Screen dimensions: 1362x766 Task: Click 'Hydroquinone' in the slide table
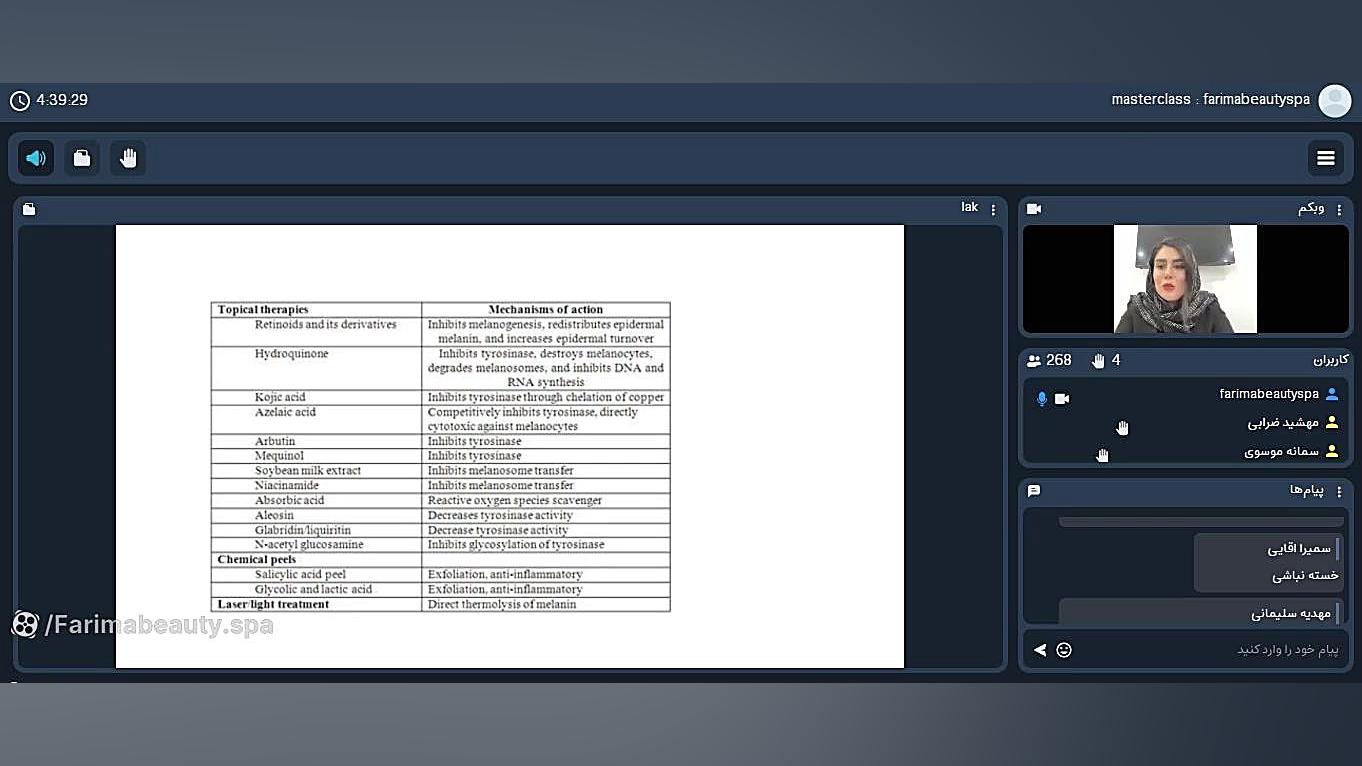[291, 354]
